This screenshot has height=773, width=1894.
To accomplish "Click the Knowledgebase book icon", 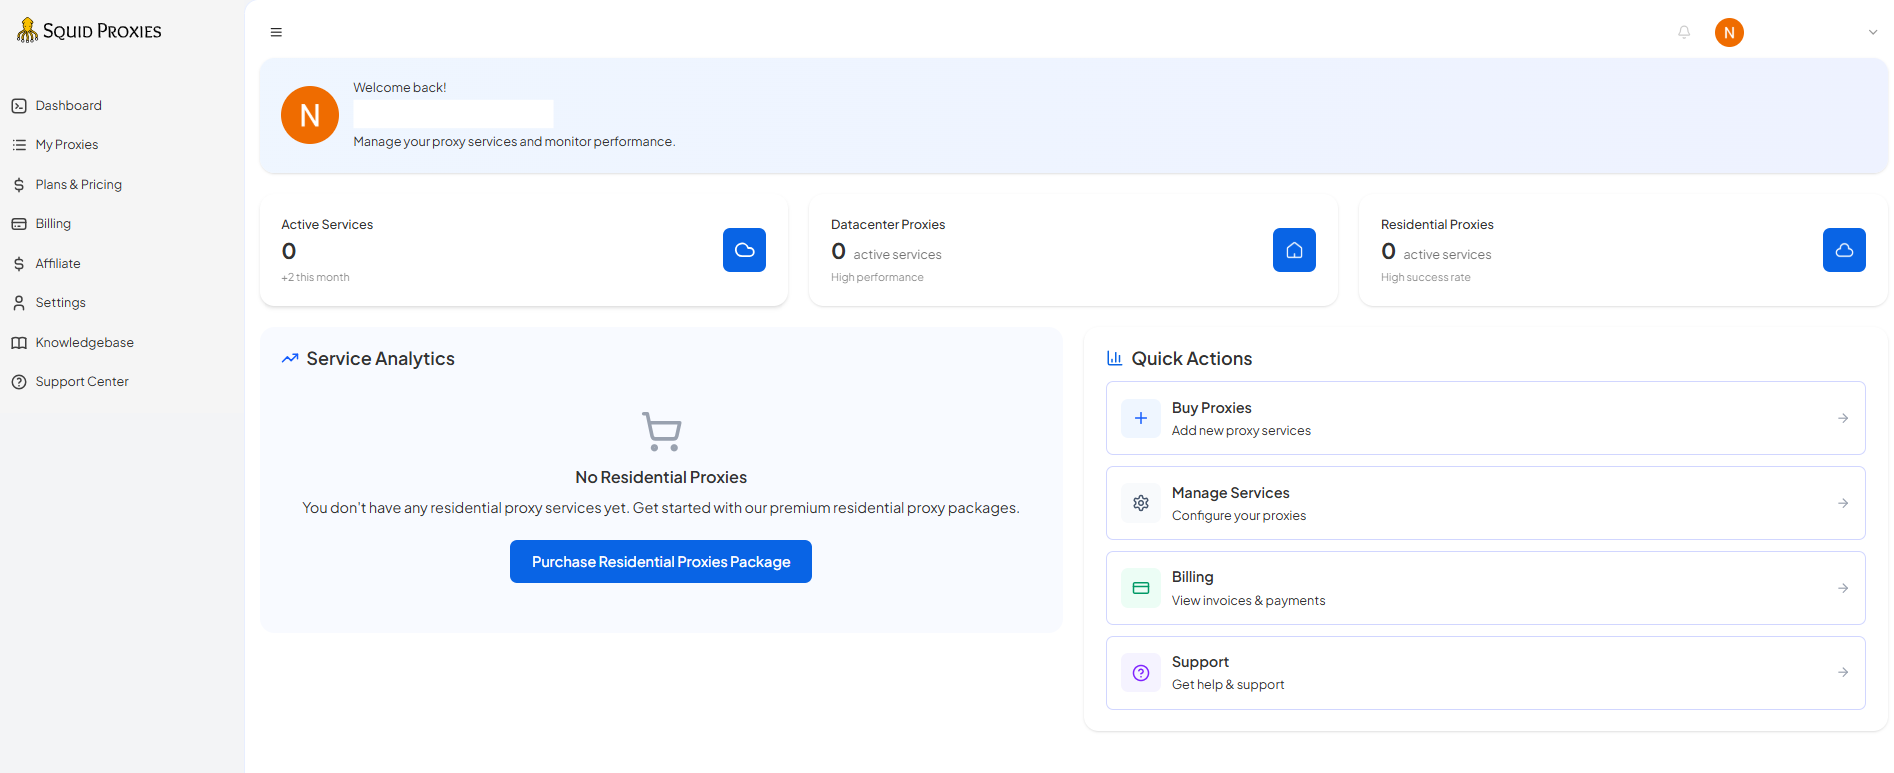I will point(19,343).
